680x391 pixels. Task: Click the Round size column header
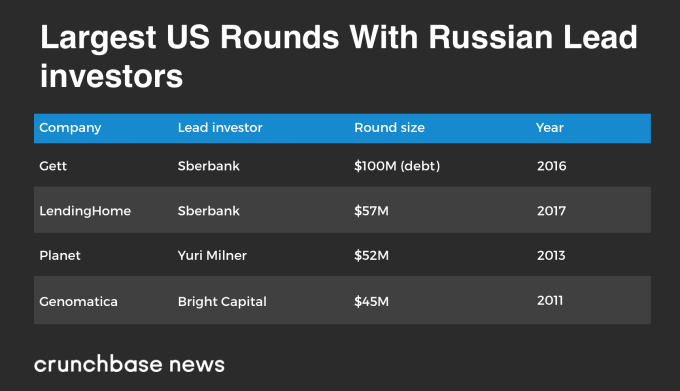pos(389,127)
